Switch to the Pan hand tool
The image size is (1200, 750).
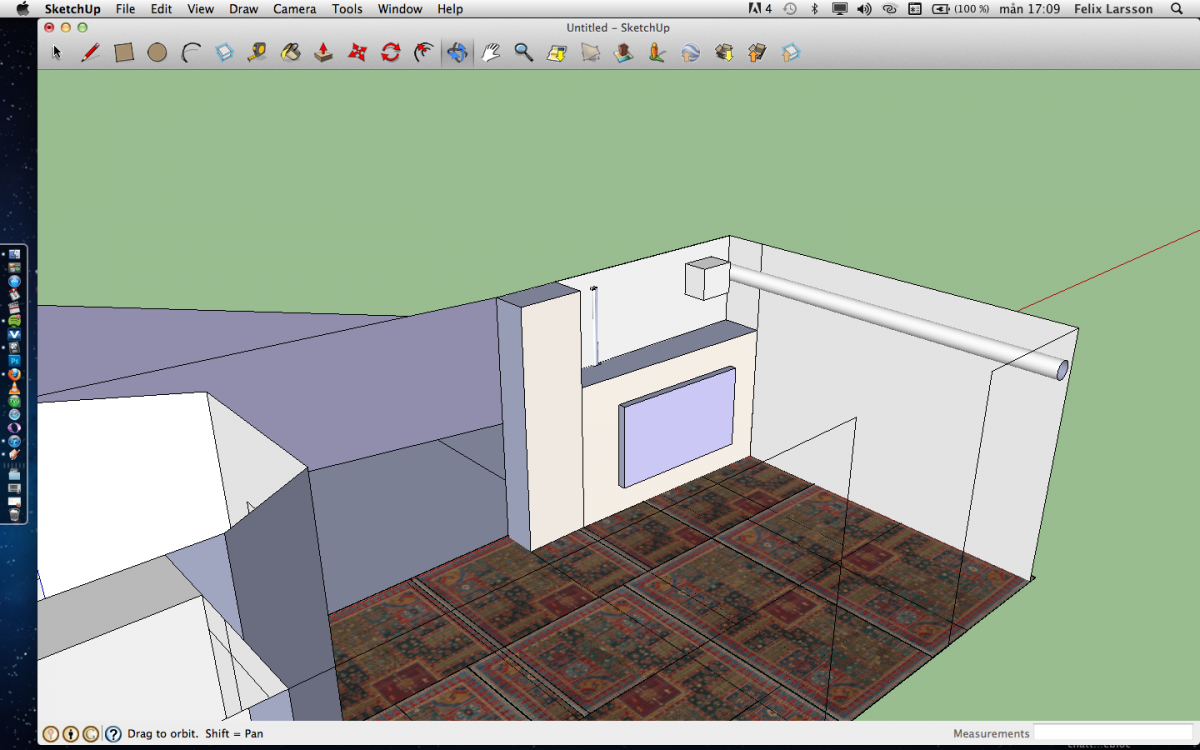click(x=490, y=53)
